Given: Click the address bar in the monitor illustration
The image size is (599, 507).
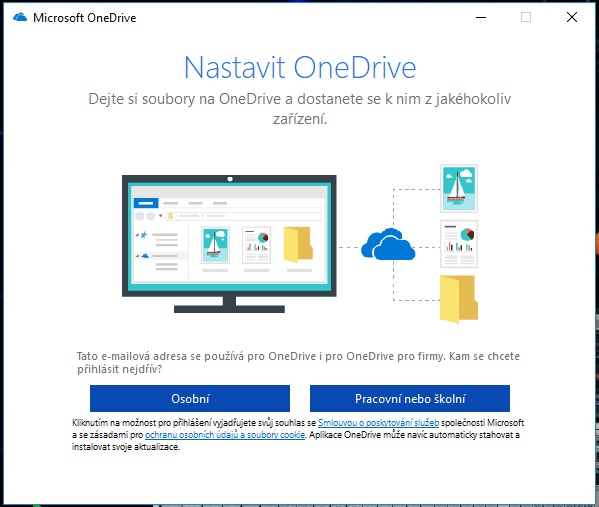Looking at the screenshot, I should (244, 216).
